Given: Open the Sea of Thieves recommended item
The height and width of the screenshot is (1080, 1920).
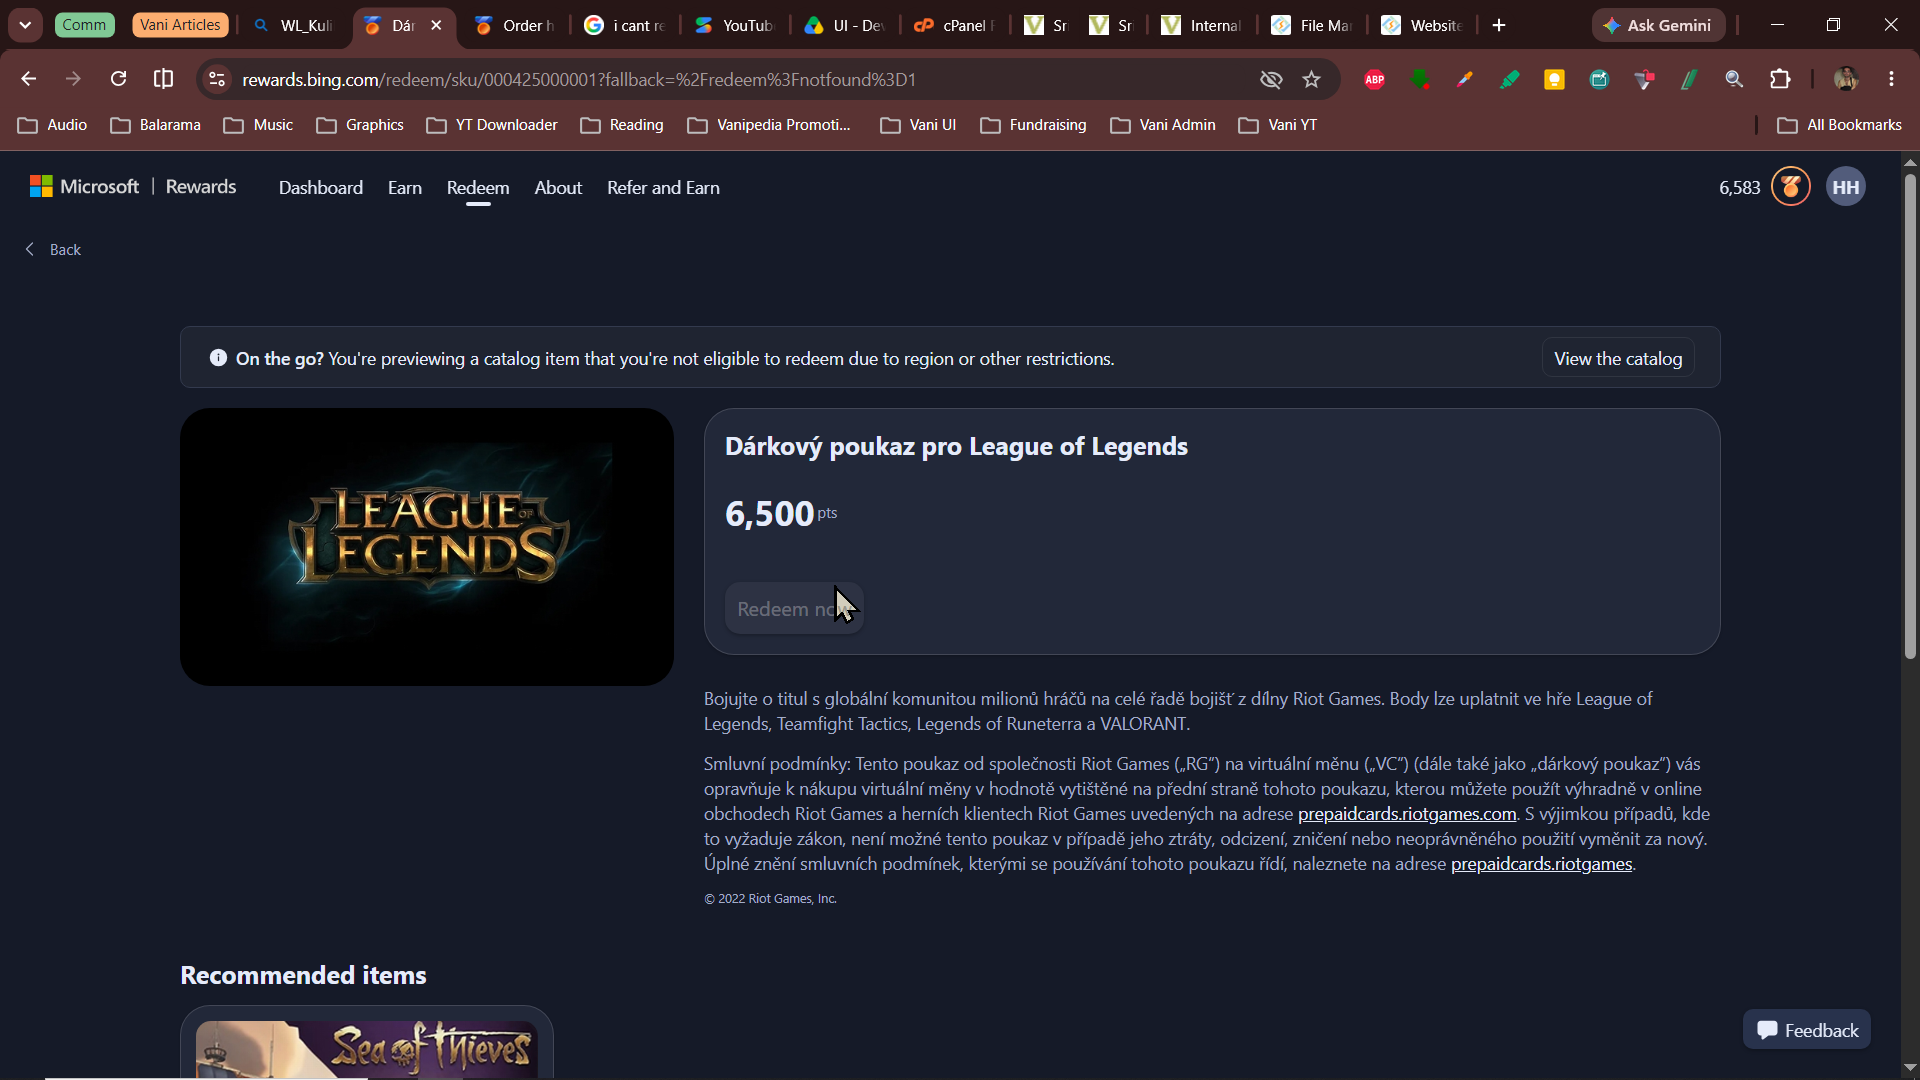Looking at the screenshot, I should (x=367, y=1044).
